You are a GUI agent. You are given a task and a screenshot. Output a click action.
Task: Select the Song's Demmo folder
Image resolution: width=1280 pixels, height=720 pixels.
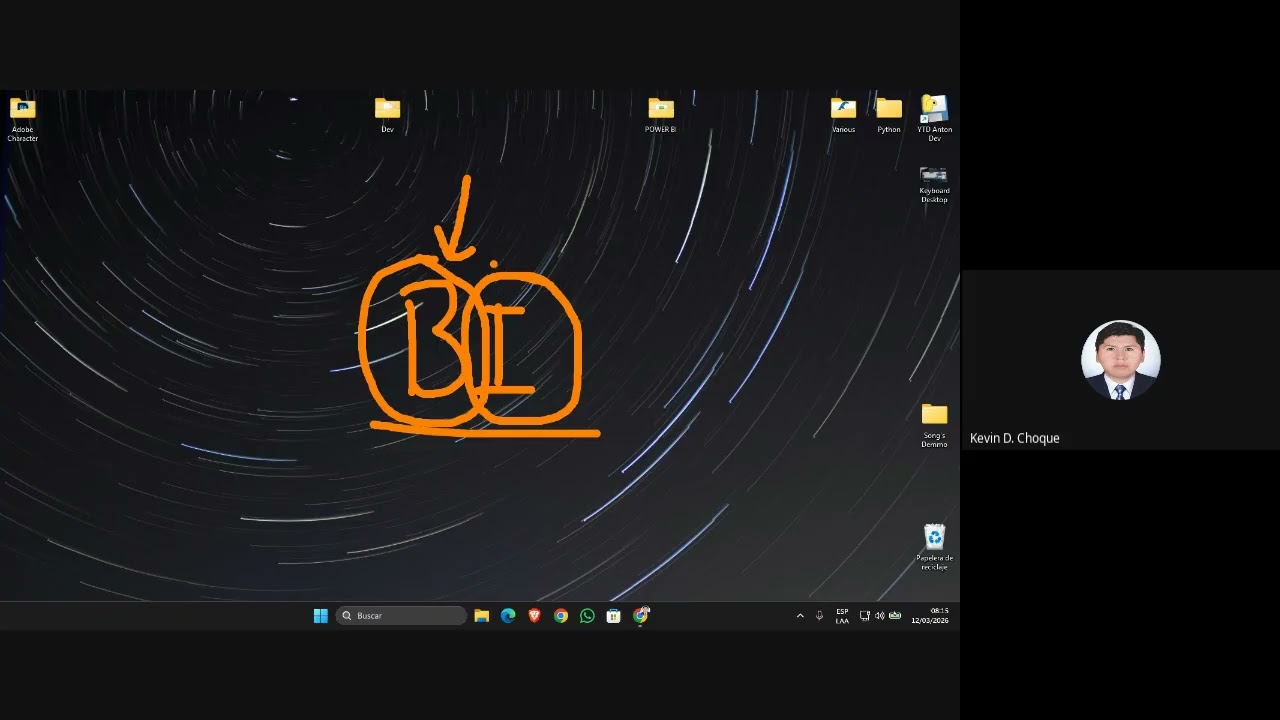934,426
